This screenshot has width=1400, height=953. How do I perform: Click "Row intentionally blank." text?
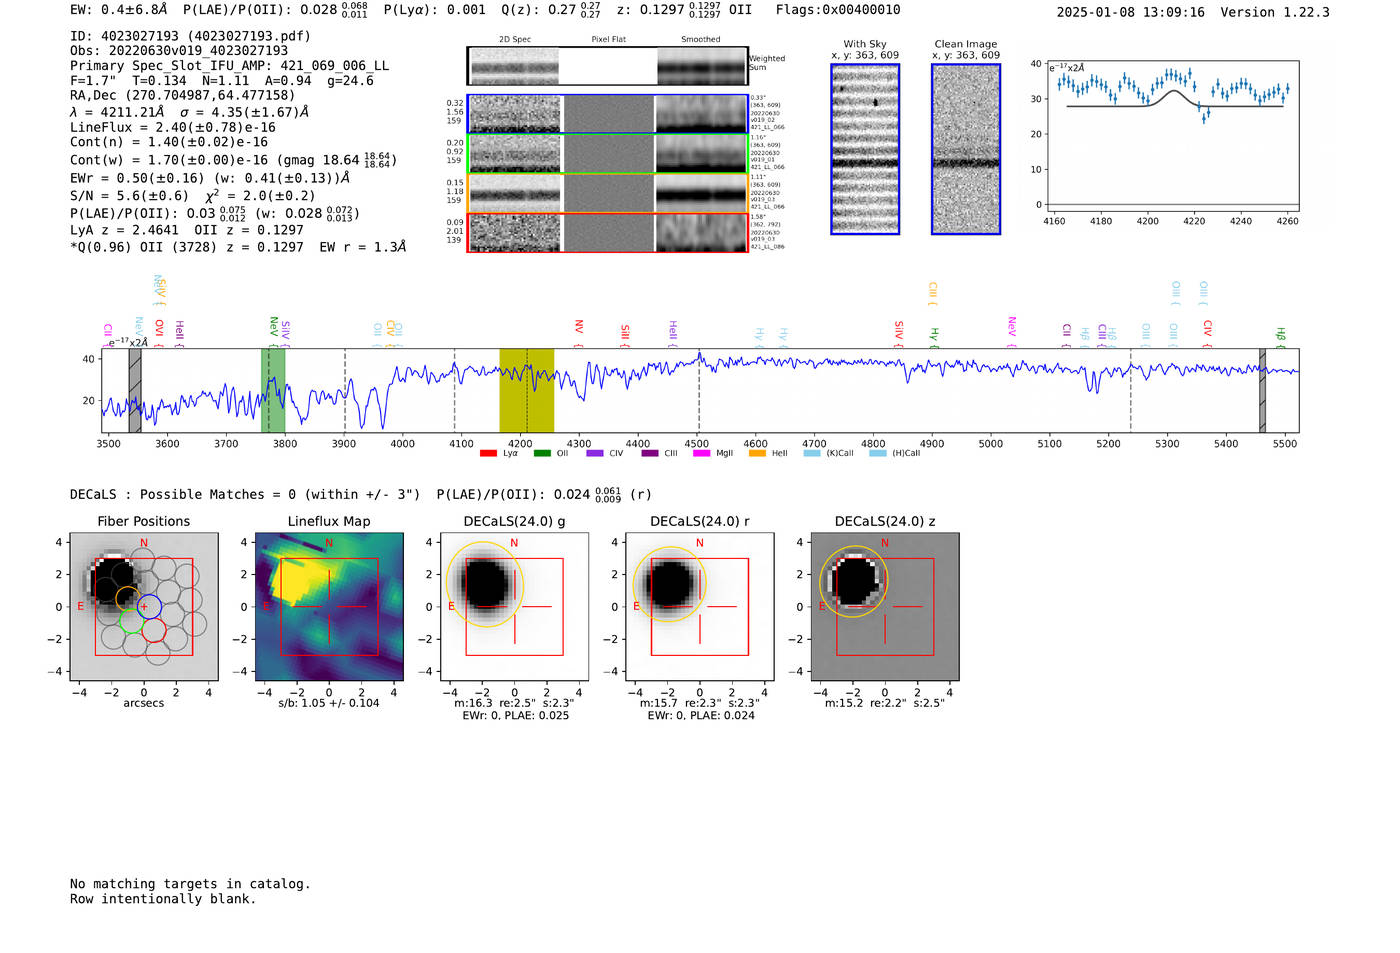(x=163, y=899)
